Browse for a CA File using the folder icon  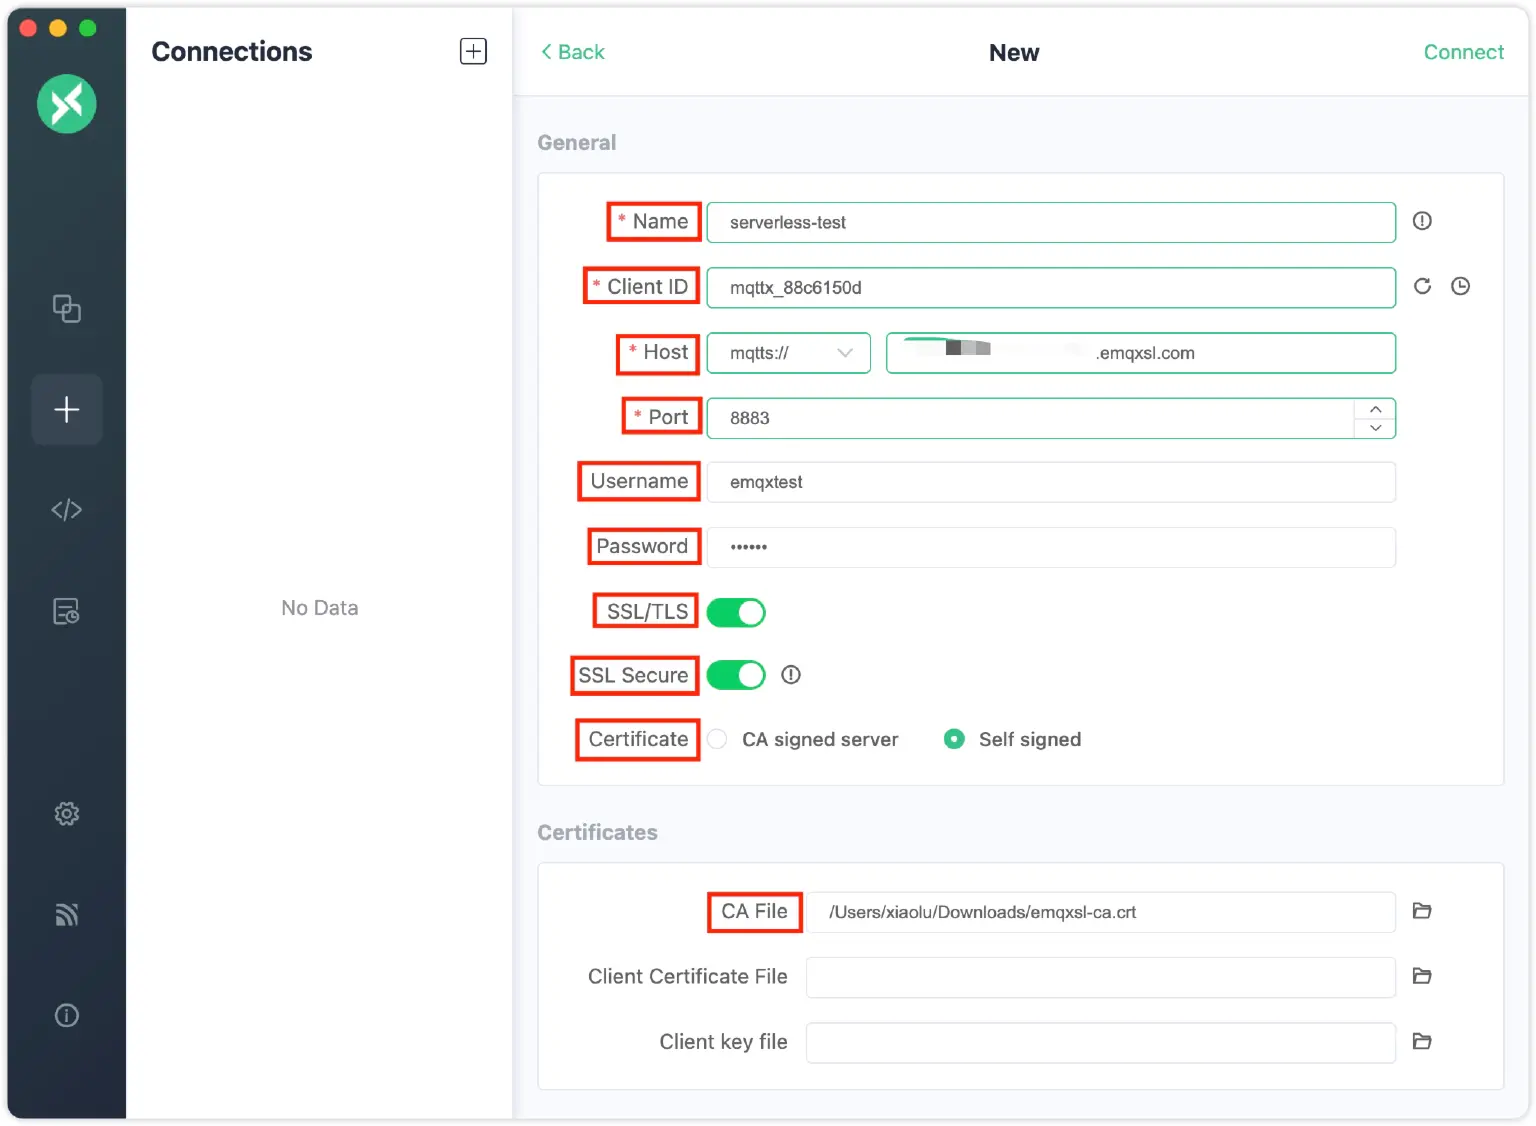tap(1422, 911)
